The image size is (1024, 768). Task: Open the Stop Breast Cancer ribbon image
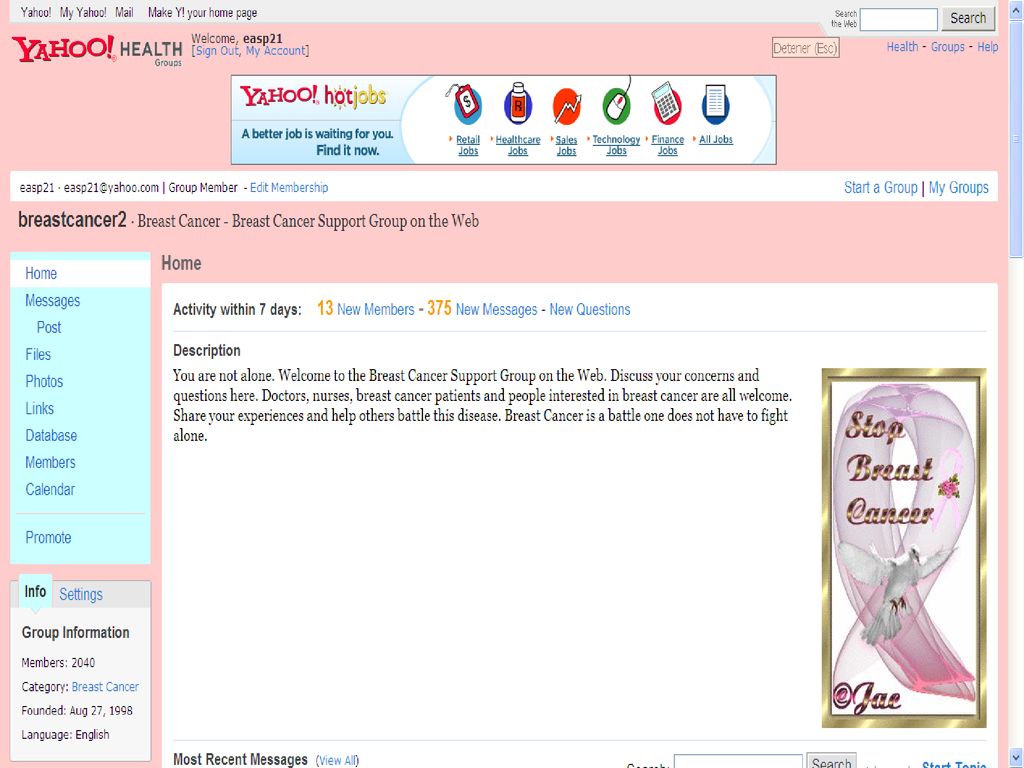904,547
